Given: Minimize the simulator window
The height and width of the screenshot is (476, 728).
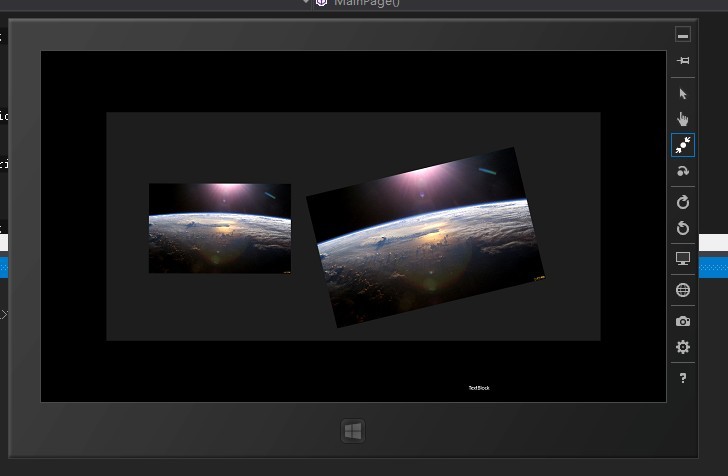Looking at the screenshot, I should 682,34.
